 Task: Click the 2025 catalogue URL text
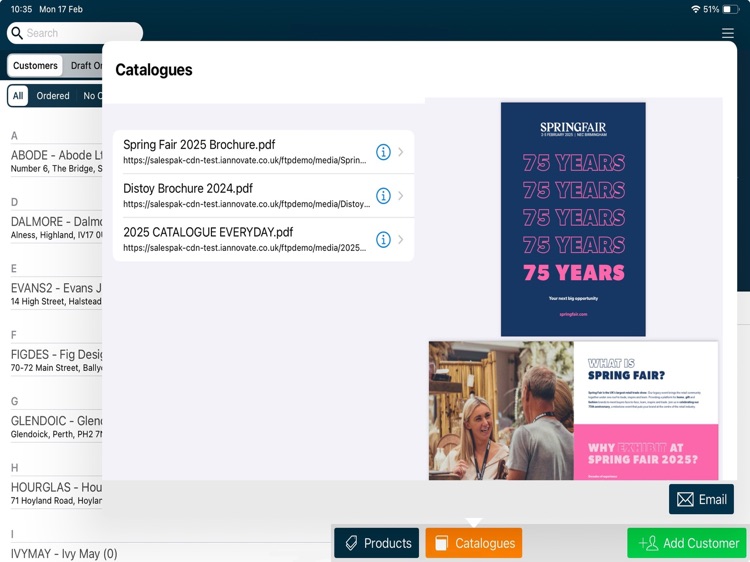245,248
